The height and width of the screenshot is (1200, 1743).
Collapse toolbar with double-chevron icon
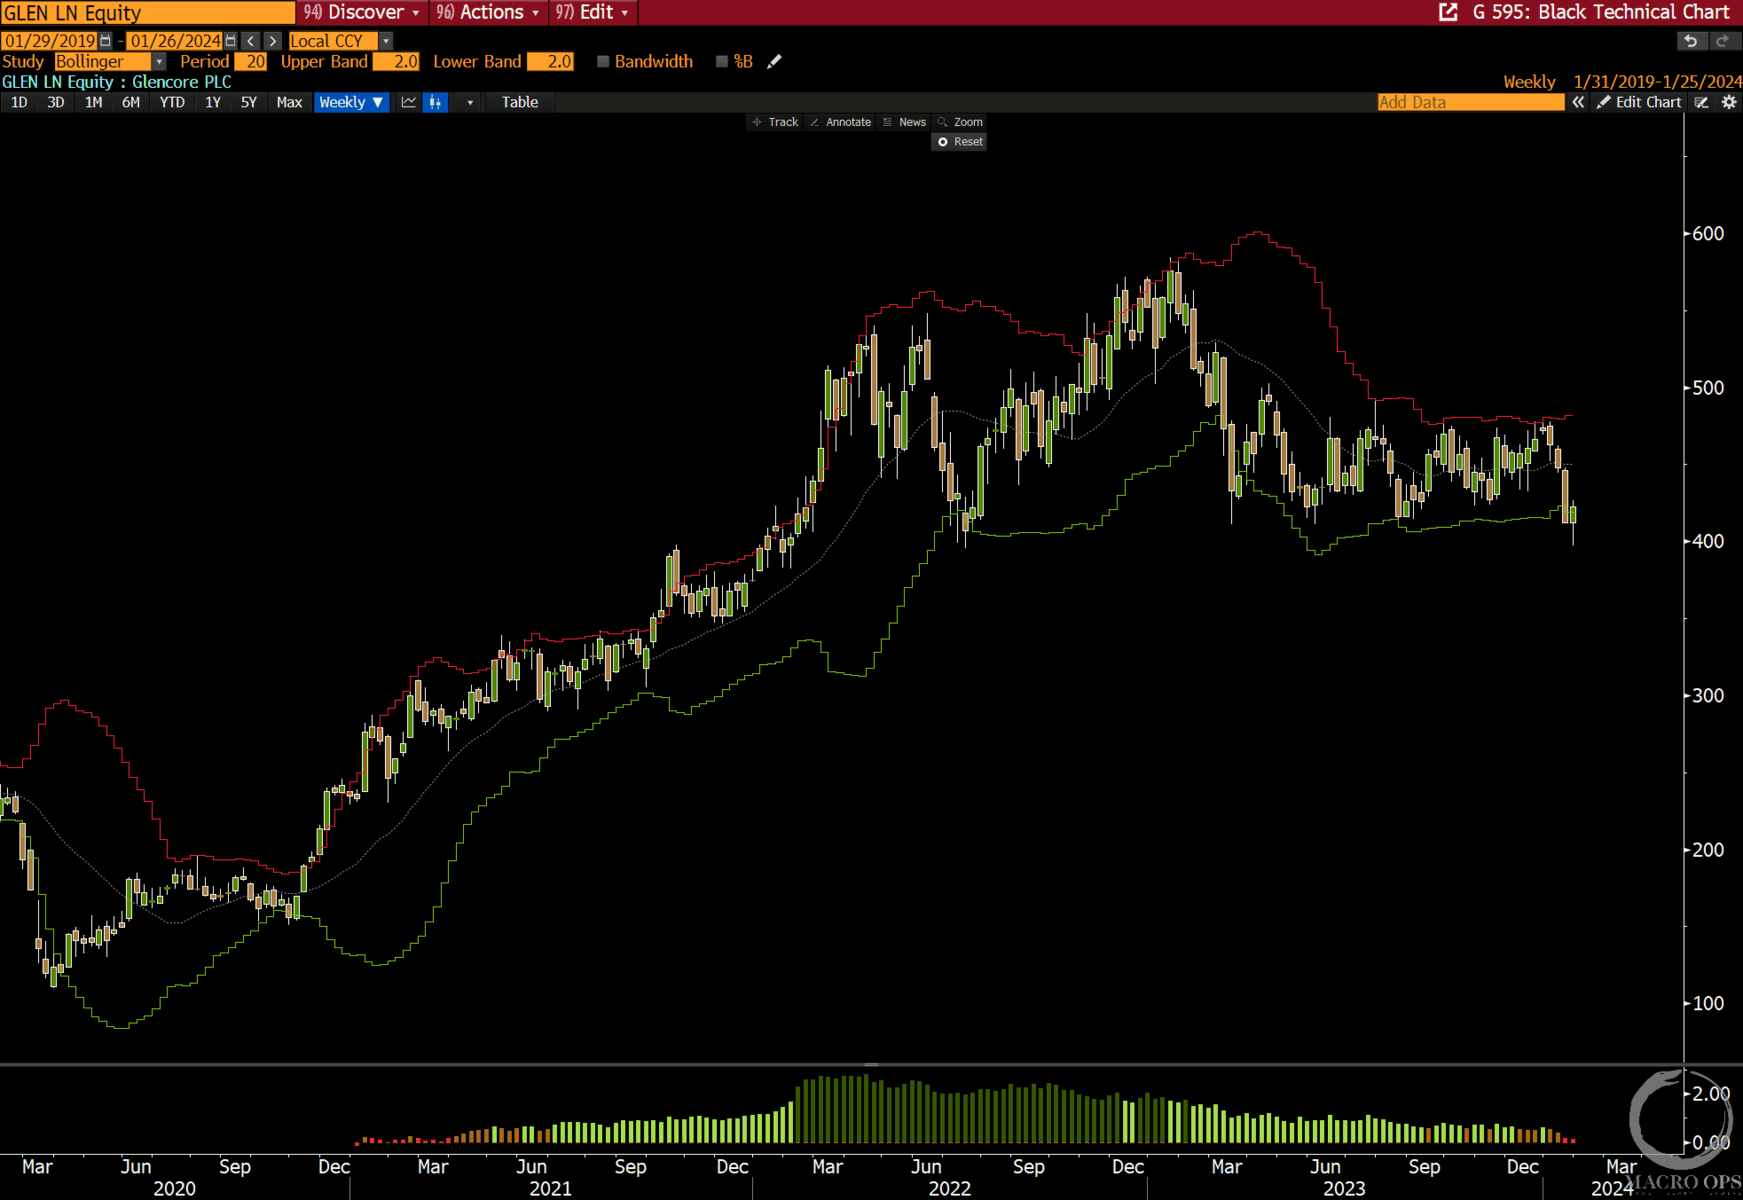(1578, 102)
